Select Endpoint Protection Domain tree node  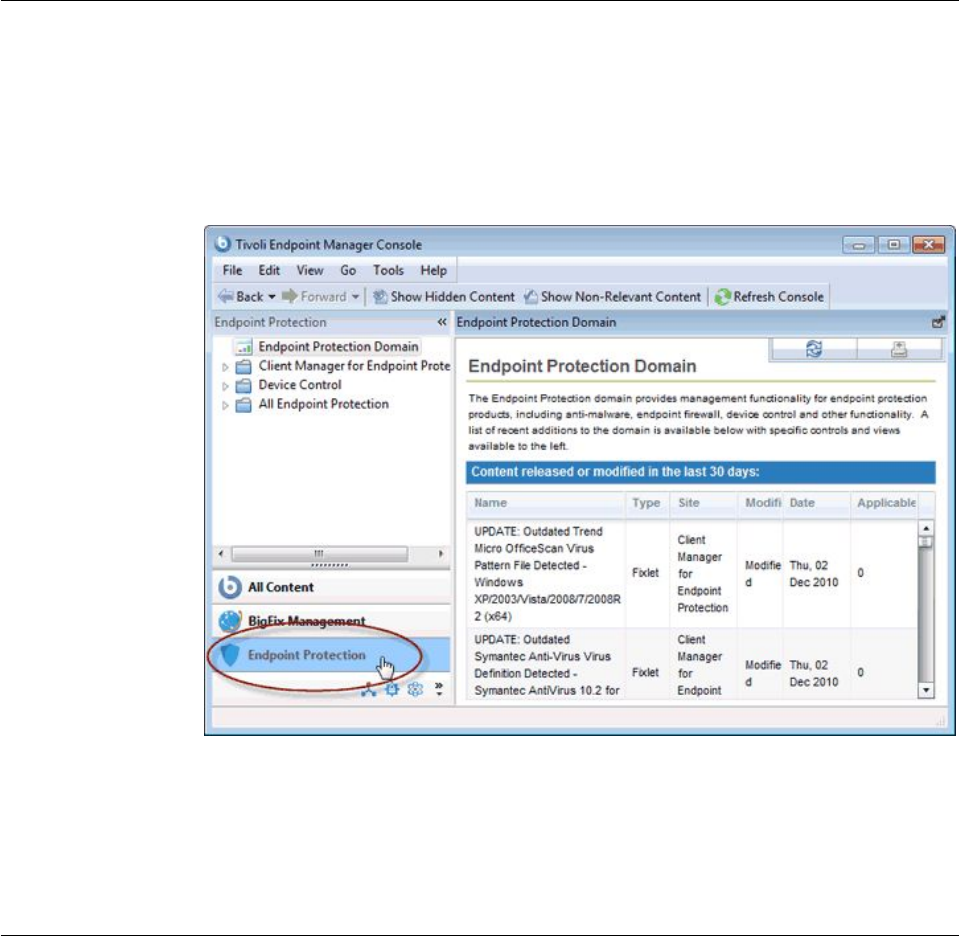(x=338, y=347)
